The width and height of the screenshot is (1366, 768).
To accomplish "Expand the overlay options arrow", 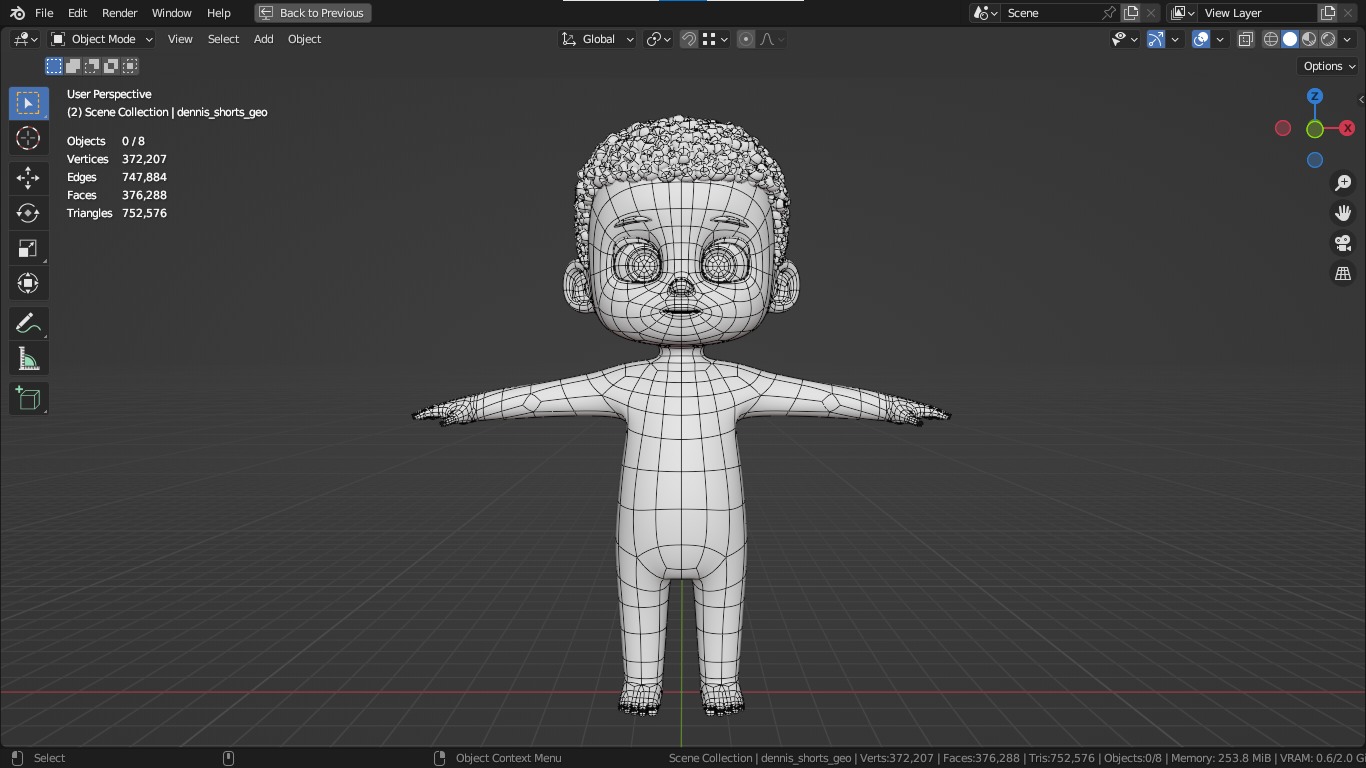I will point(1221,39).
